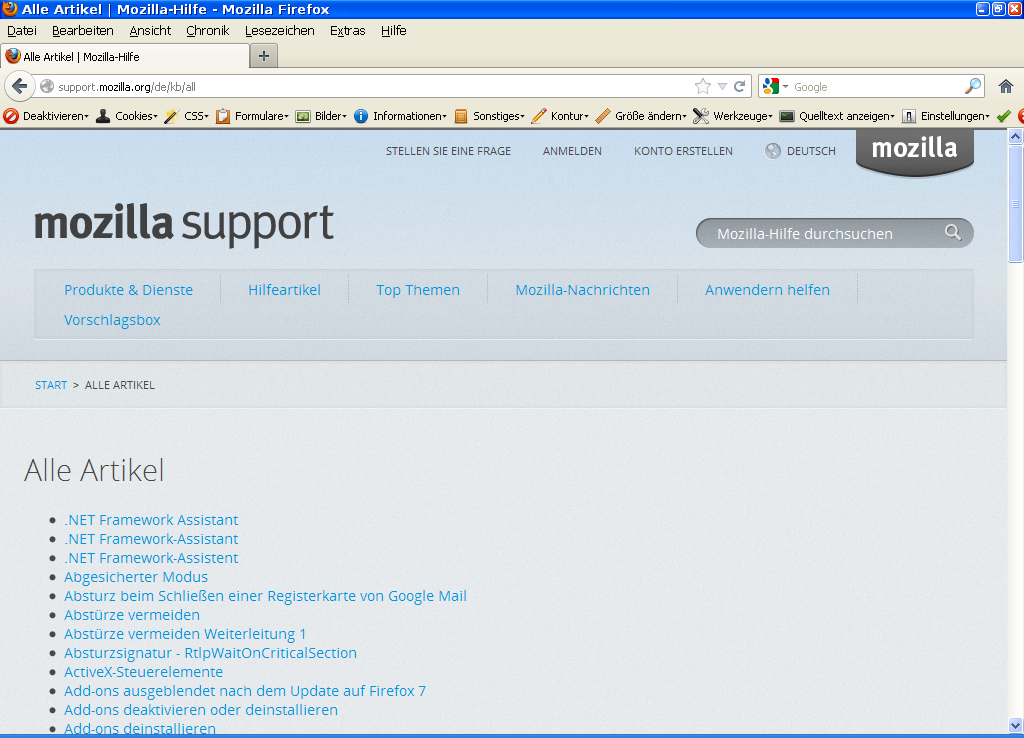The width and height of the screenshot is (1024, 738).
Task: Open the Einstellungen toolbar menu
Action: [946, 116]
